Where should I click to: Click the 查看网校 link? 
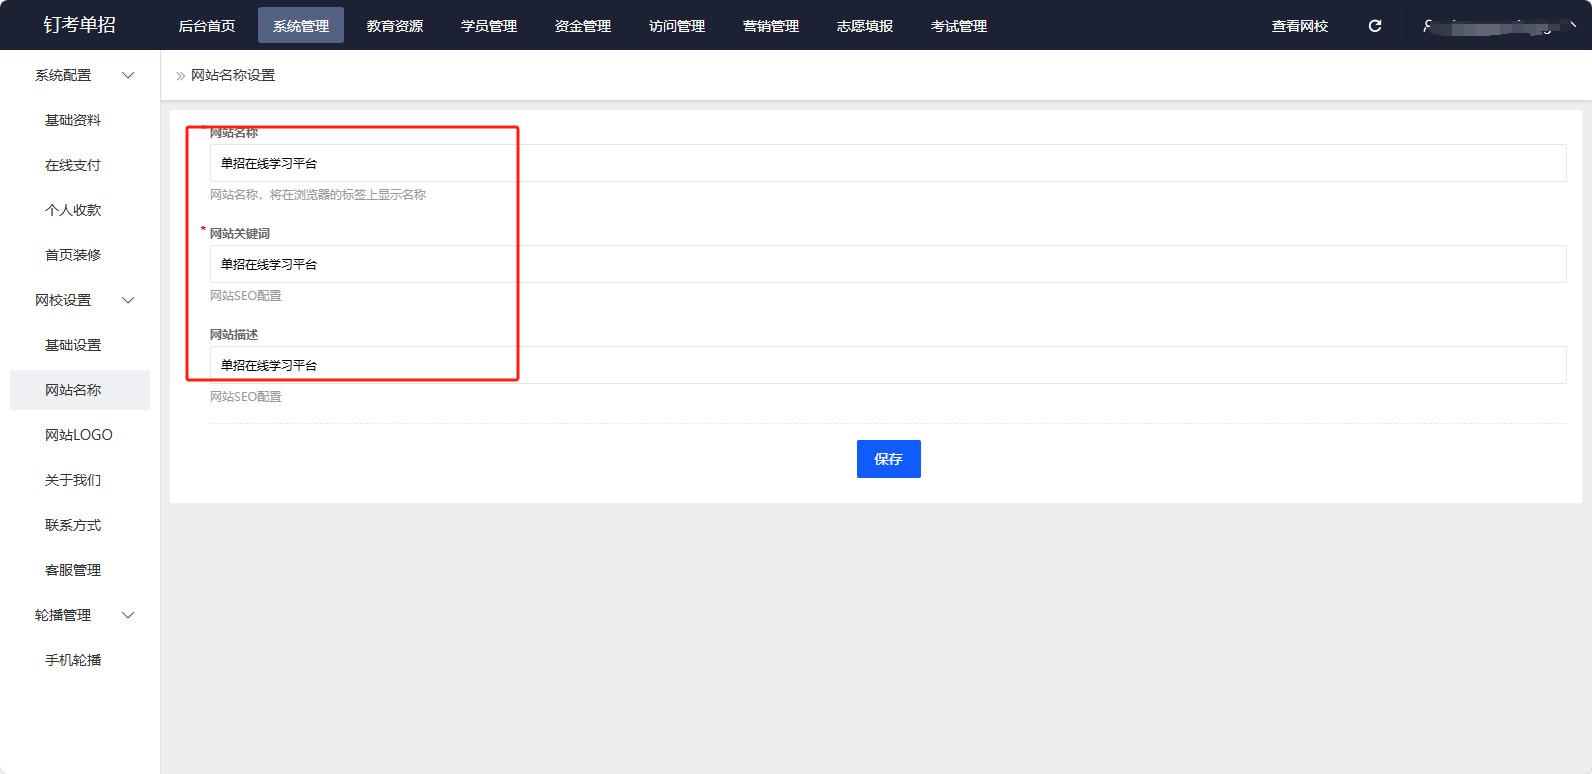[x=1300, y=26]
